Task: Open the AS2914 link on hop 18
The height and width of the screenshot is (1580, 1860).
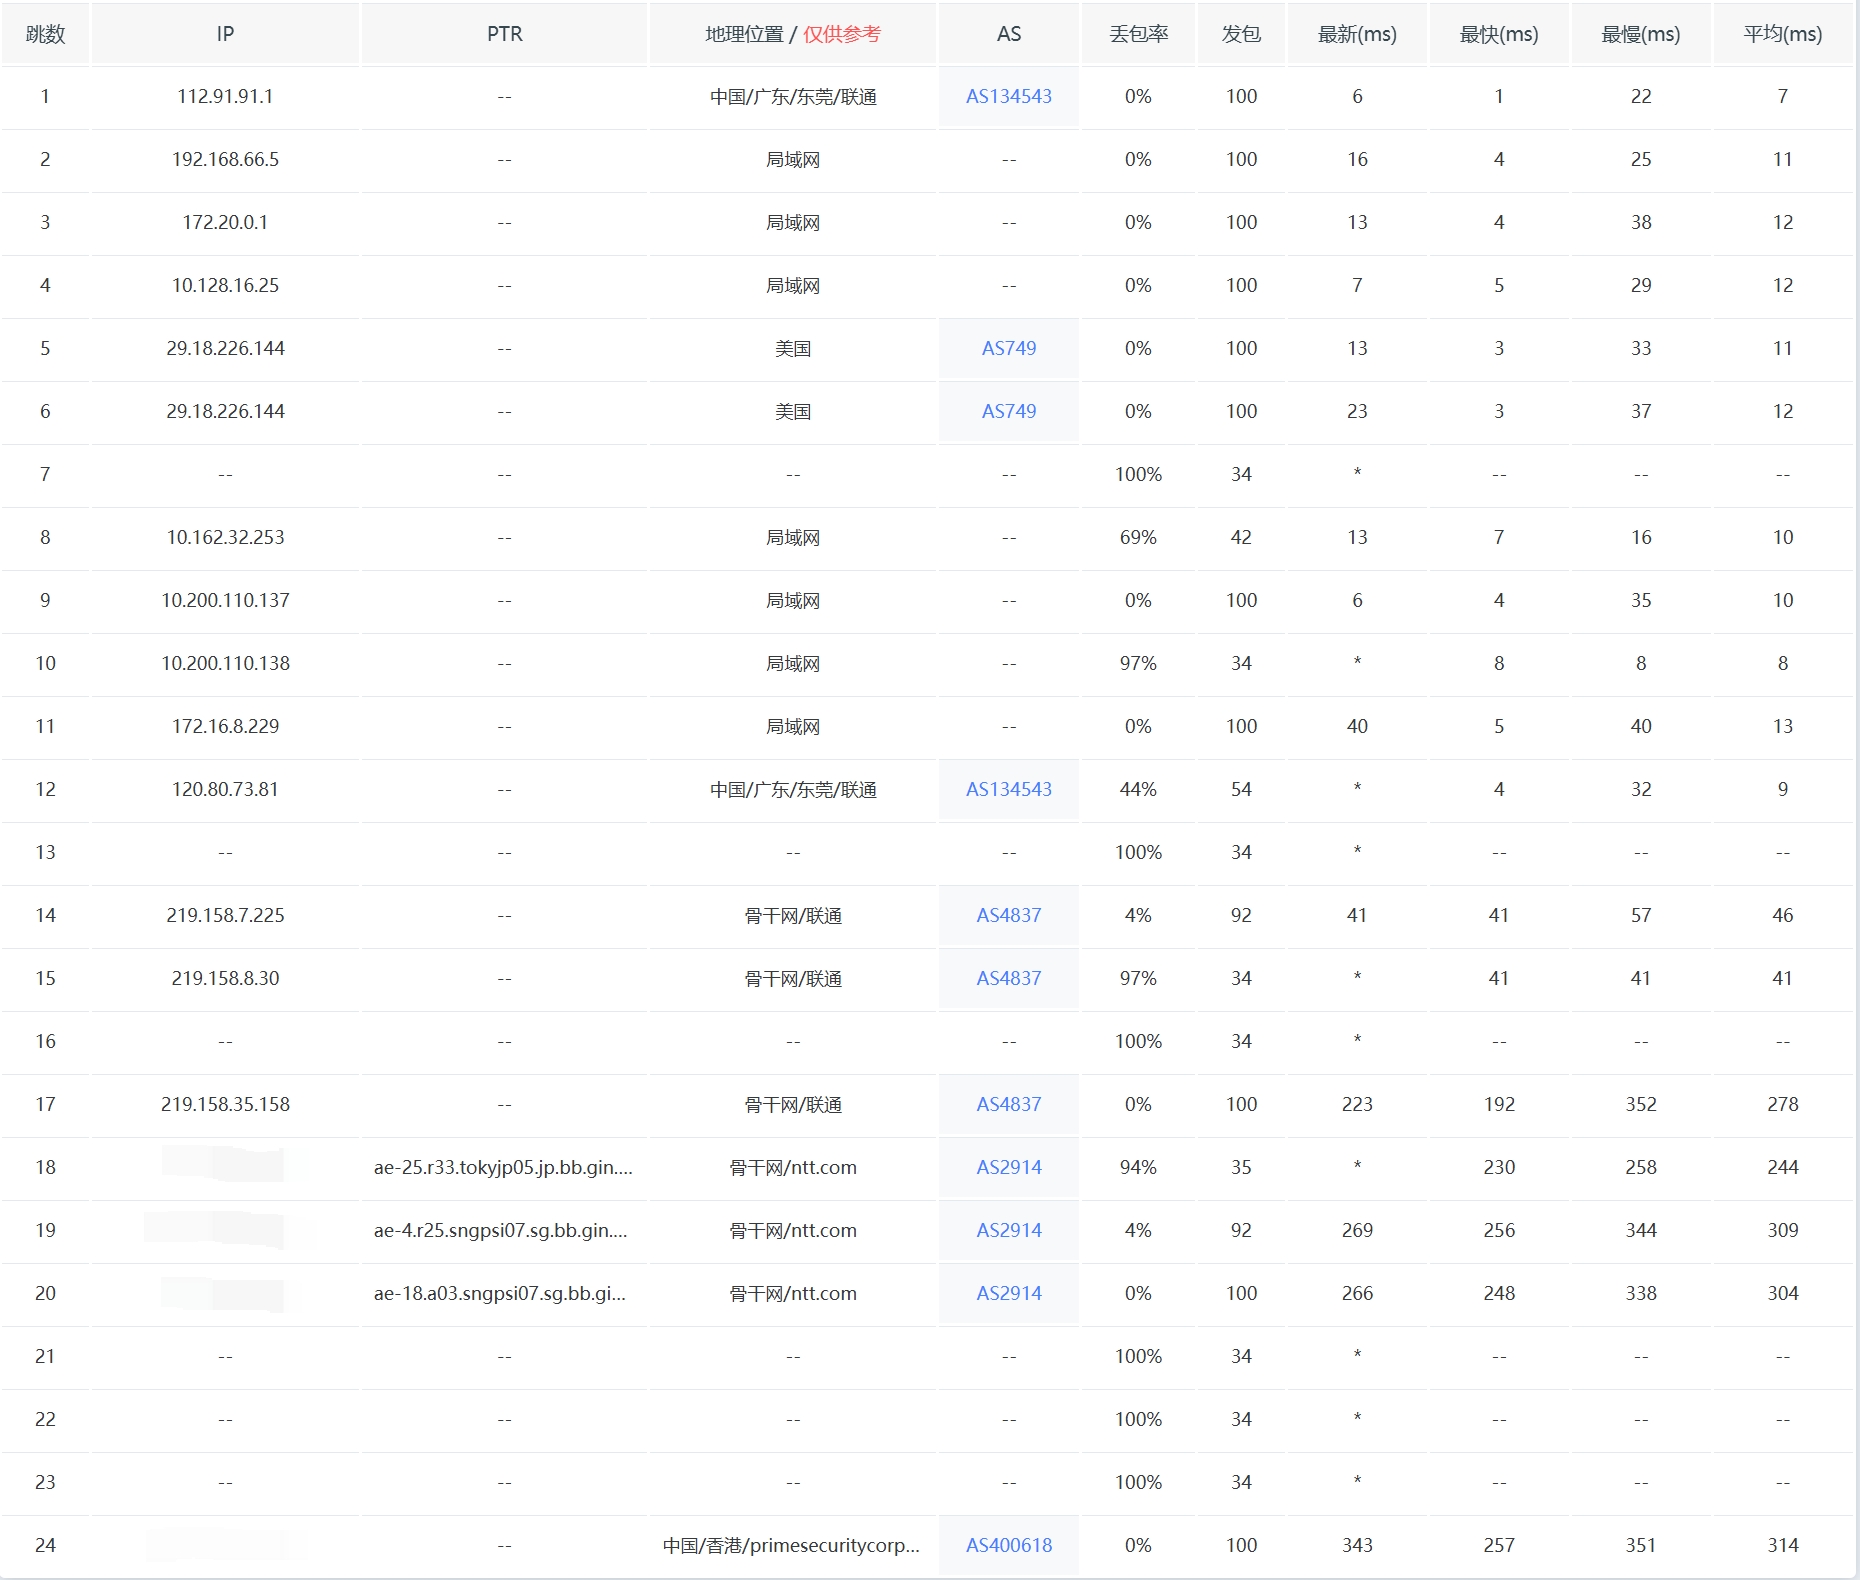Action: [1008, 1167]
